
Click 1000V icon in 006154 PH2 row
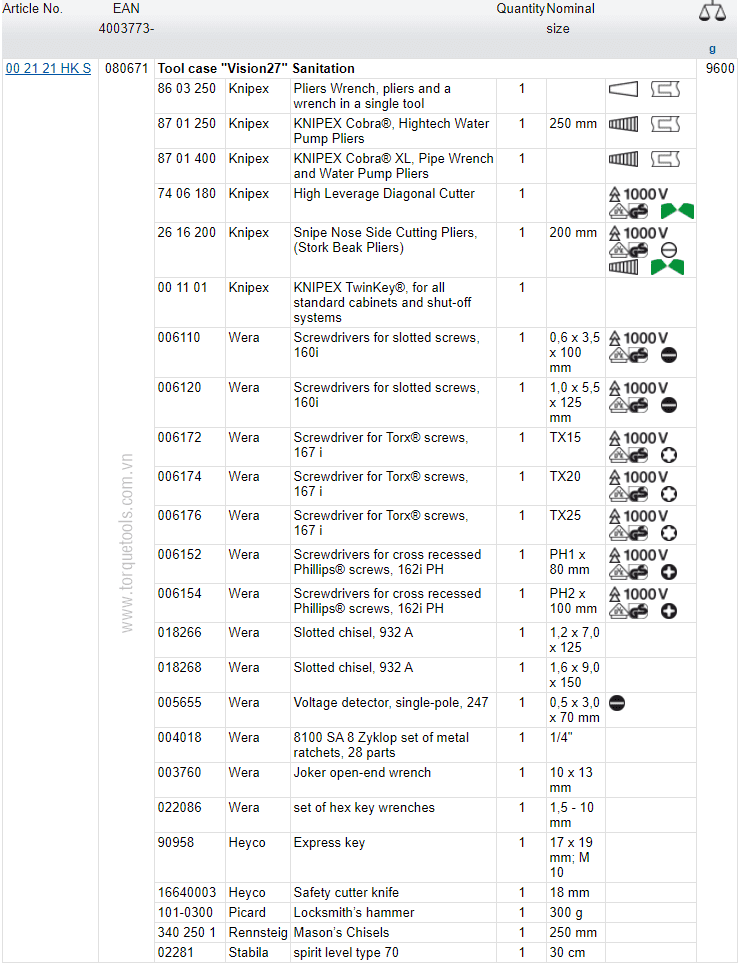pos(638,595)
